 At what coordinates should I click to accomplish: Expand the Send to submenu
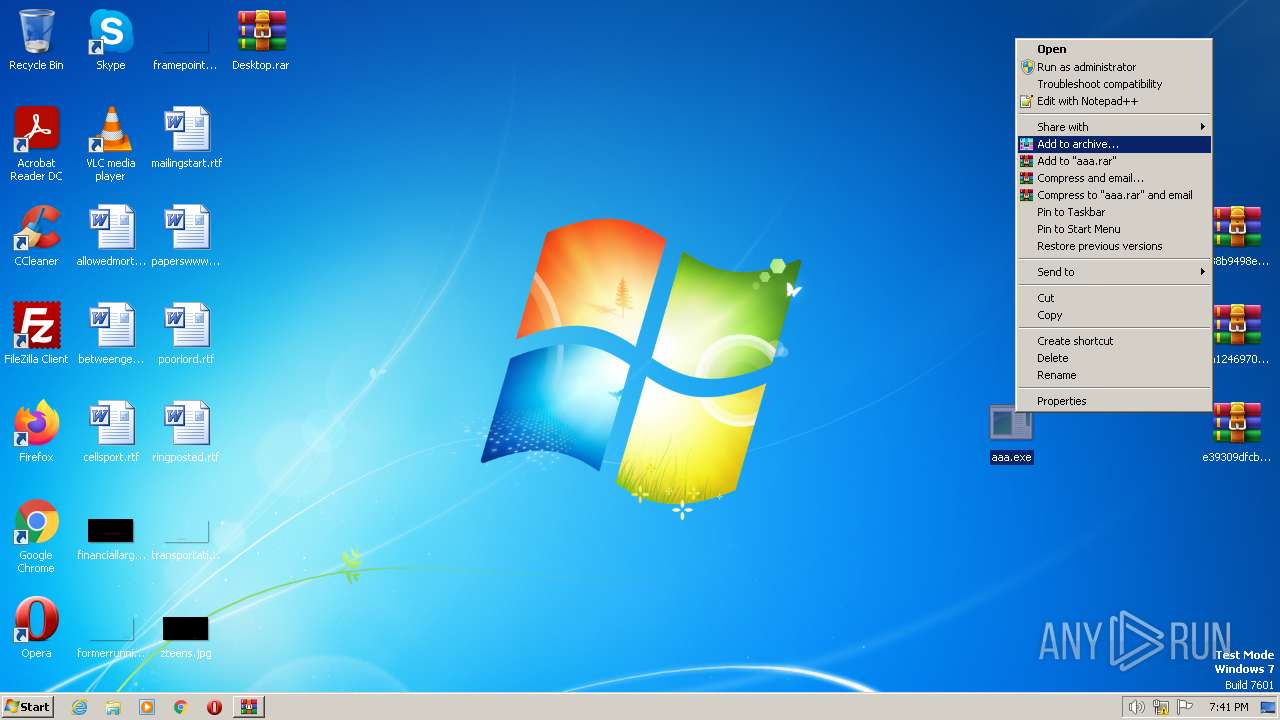click(1114, 272)
